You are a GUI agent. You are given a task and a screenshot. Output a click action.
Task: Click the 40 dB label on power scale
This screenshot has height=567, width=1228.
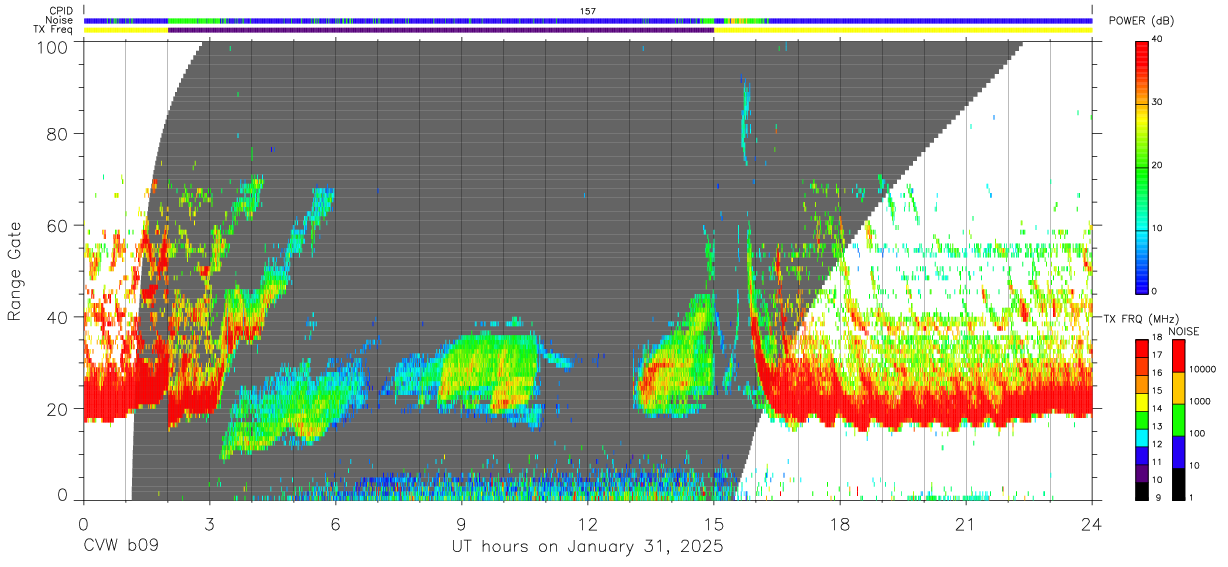1158,39
